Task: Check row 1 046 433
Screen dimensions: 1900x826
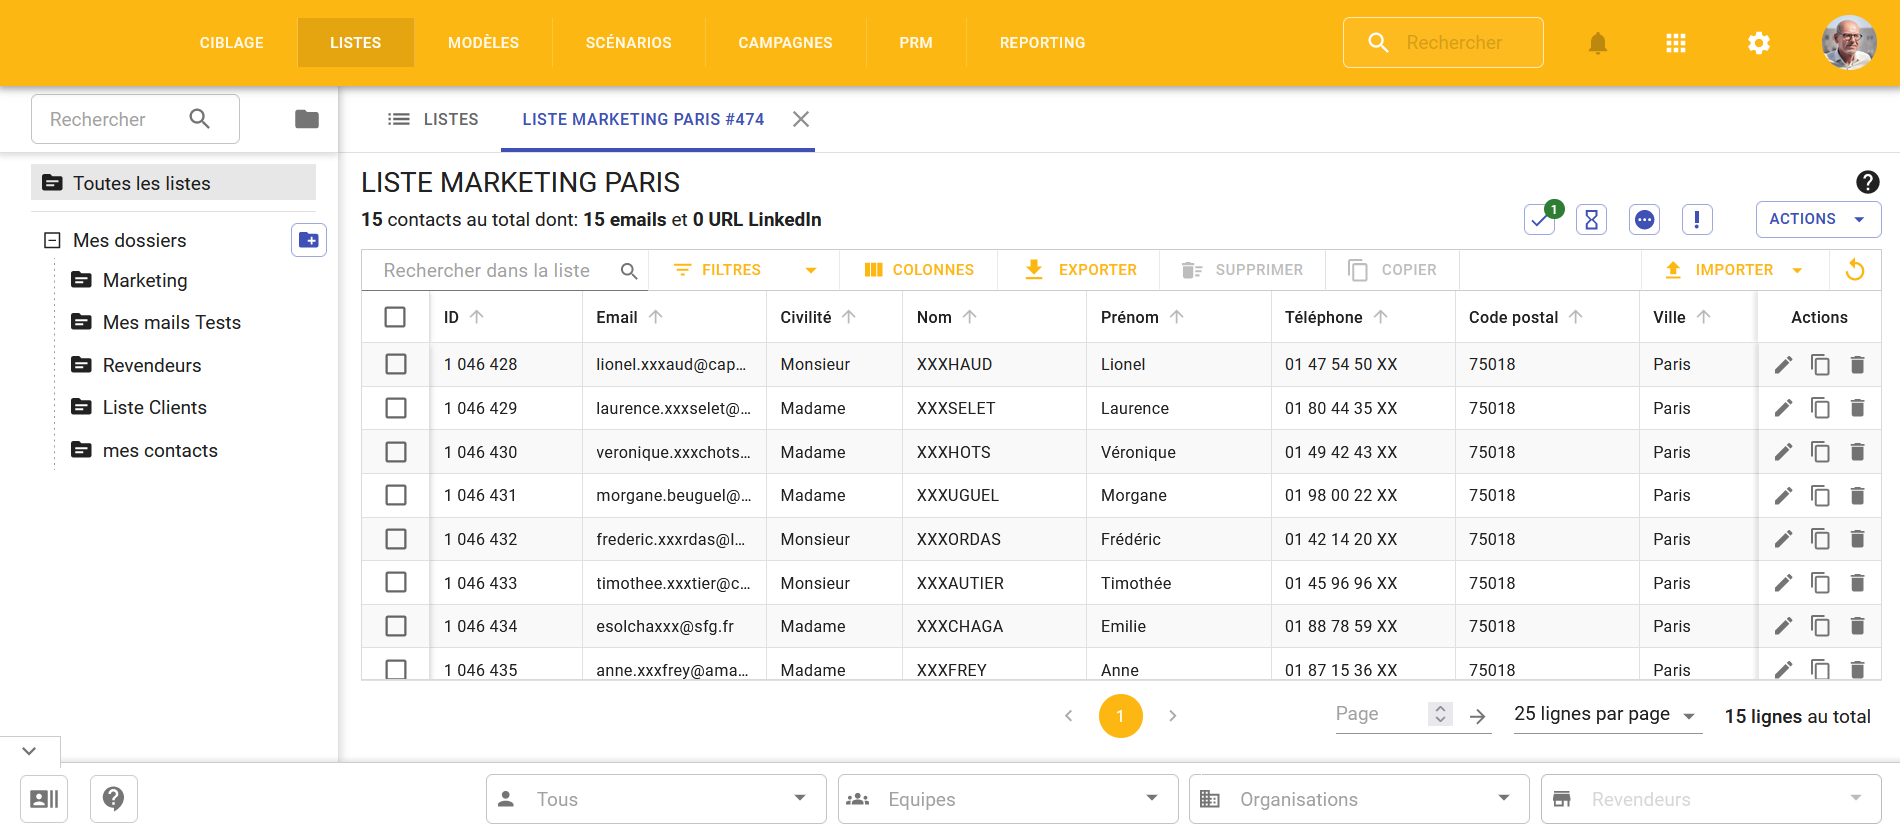Action: tap(396, 582)
